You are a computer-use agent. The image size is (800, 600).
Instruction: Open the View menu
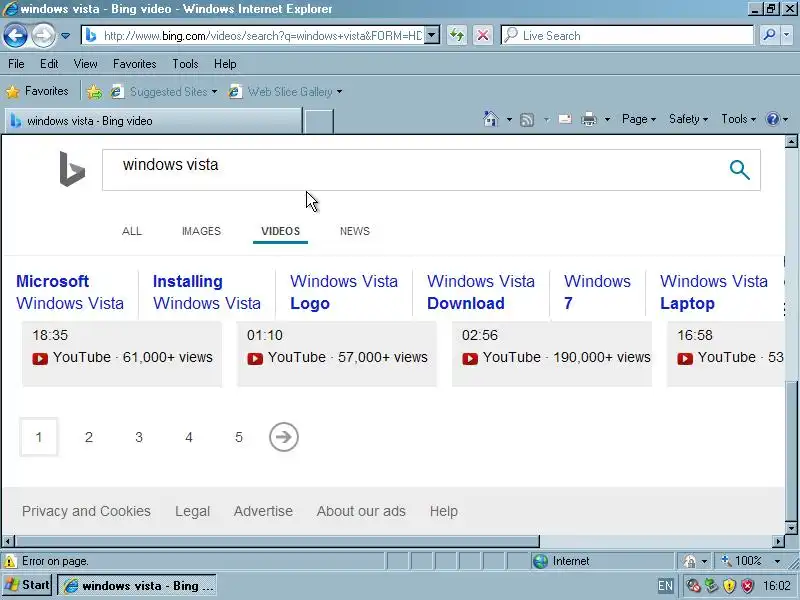point(85,64)
